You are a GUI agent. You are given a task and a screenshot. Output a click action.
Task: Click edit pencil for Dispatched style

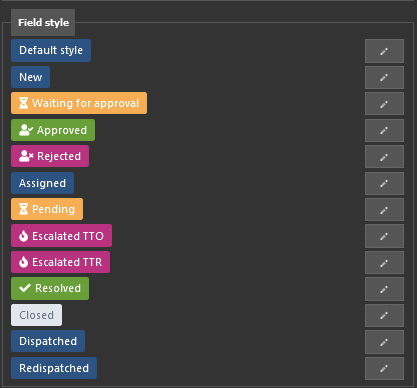[384, 342]
